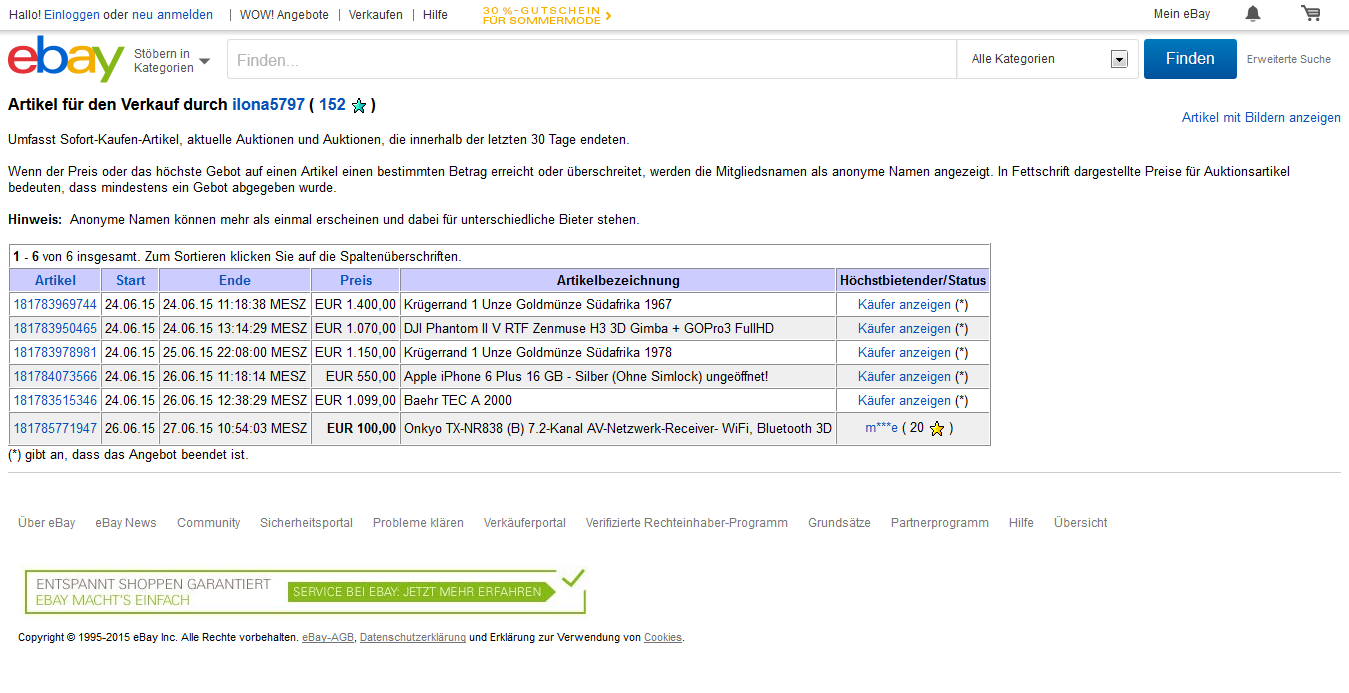Open item number 181783515346

(x=55, y=401)
